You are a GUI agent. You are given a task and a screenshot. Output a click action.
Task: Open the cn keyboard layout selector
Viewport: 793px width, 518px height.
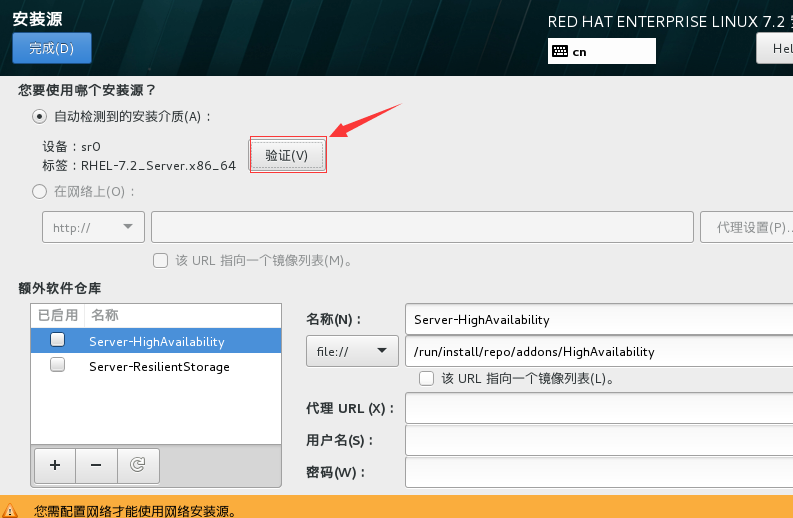(x=602, y=51)
